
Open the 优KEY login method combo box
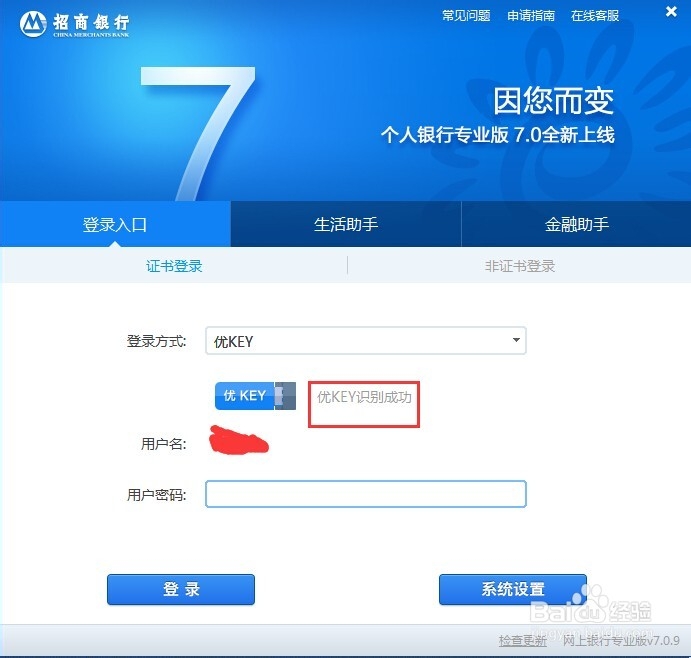(x=366, y=340)
